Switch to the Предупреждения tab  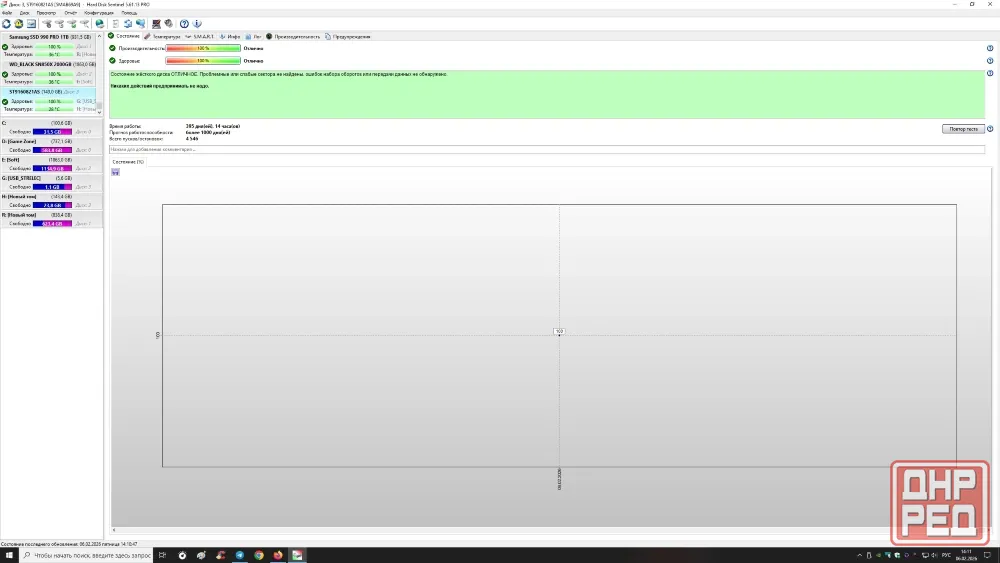(x=347, y=37)
